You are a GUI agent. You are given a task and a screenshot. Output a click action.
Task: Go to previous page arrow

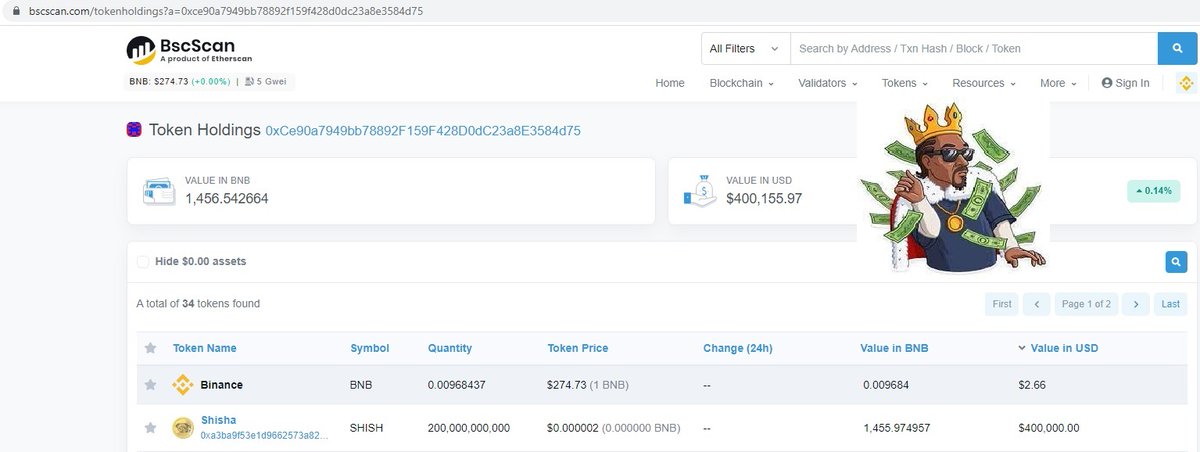pyautogui.click(x=1037, y=304)
